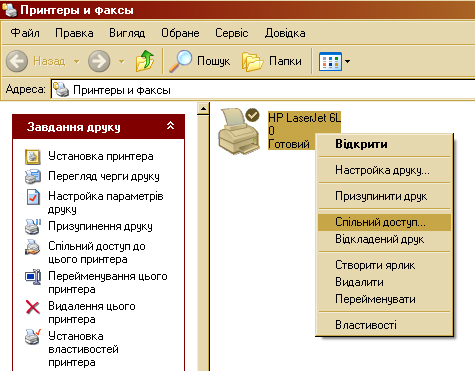Viewport: 475px width, 371px height.
Task: Click the Установка принтера link
Action: (101, 156)
